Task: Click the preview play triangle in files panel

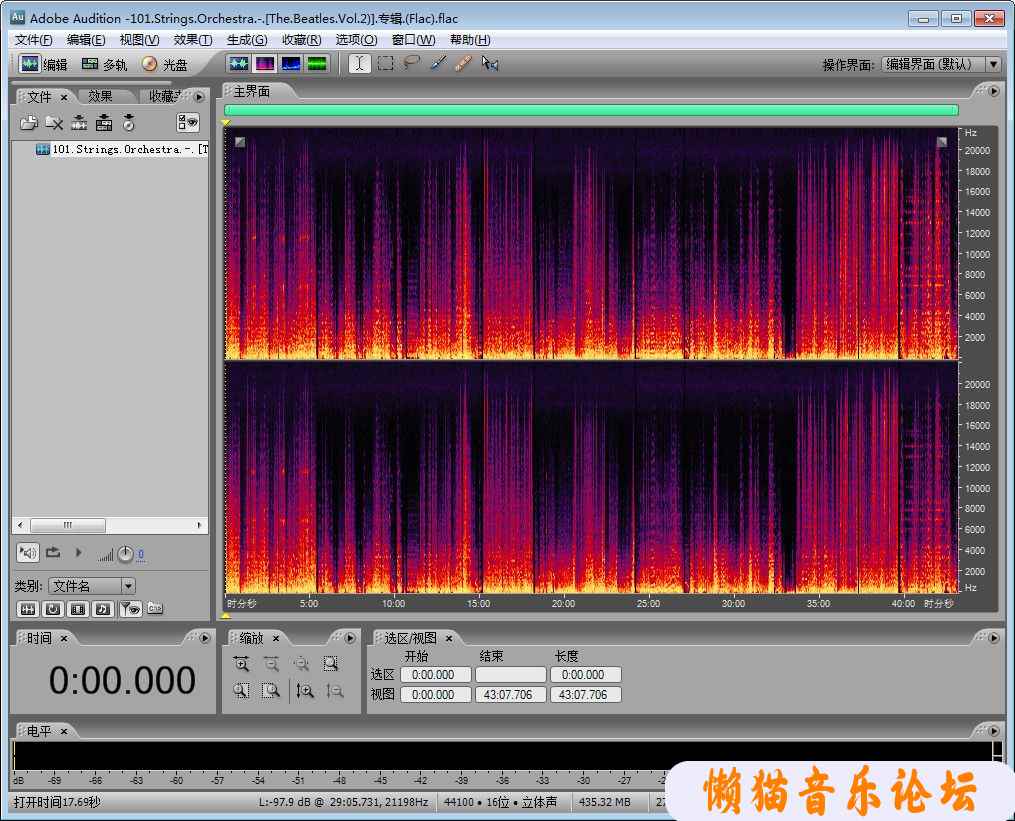Action: click(x=79, y=553)
